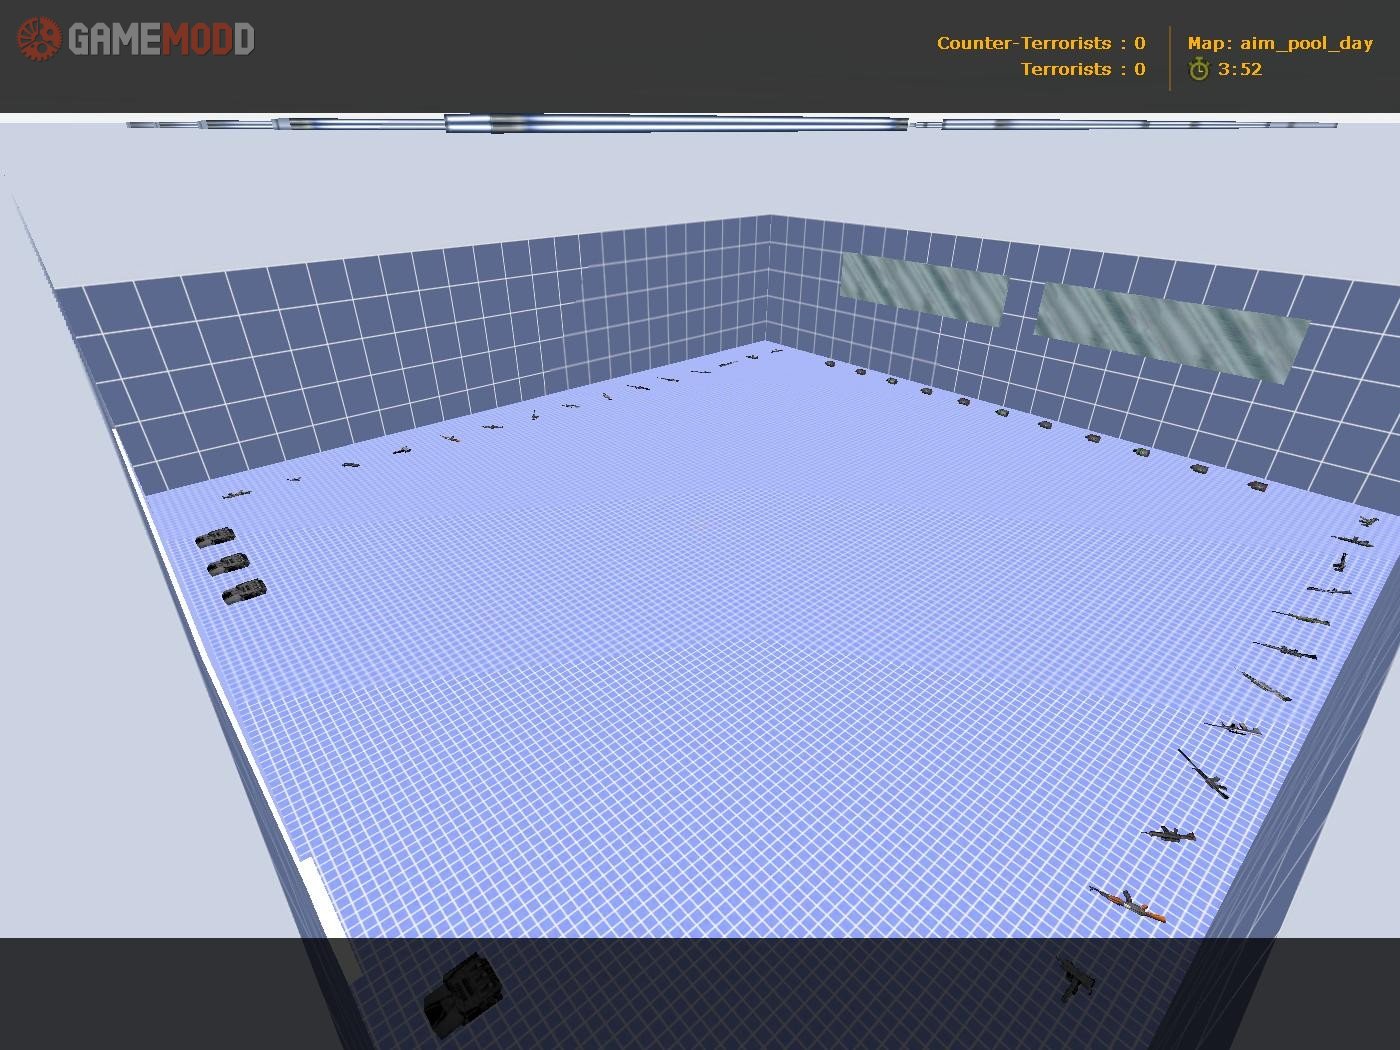Click the large dark armor item bottom-left
The image size is (1400, 1050).
coord(461,994)
